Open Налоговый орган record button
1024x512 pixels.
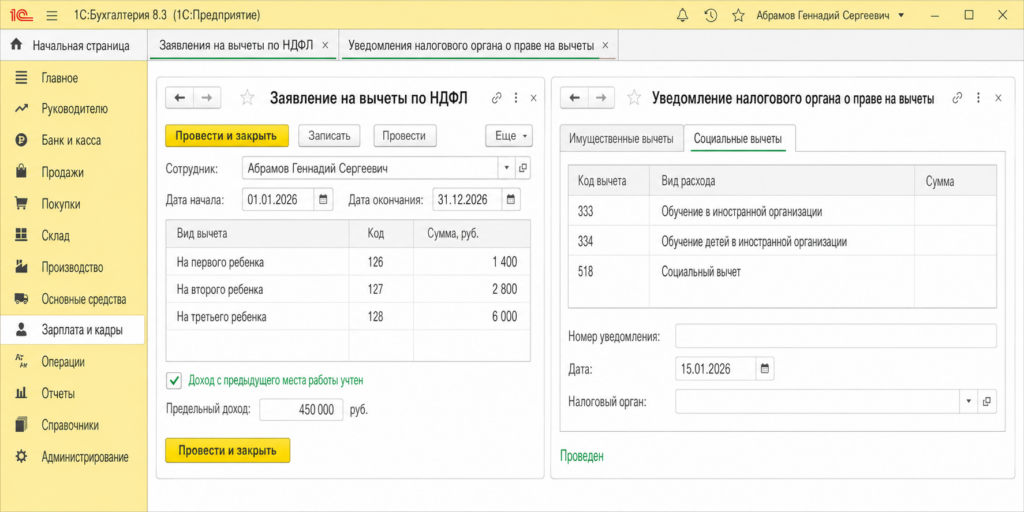(987, 401)
